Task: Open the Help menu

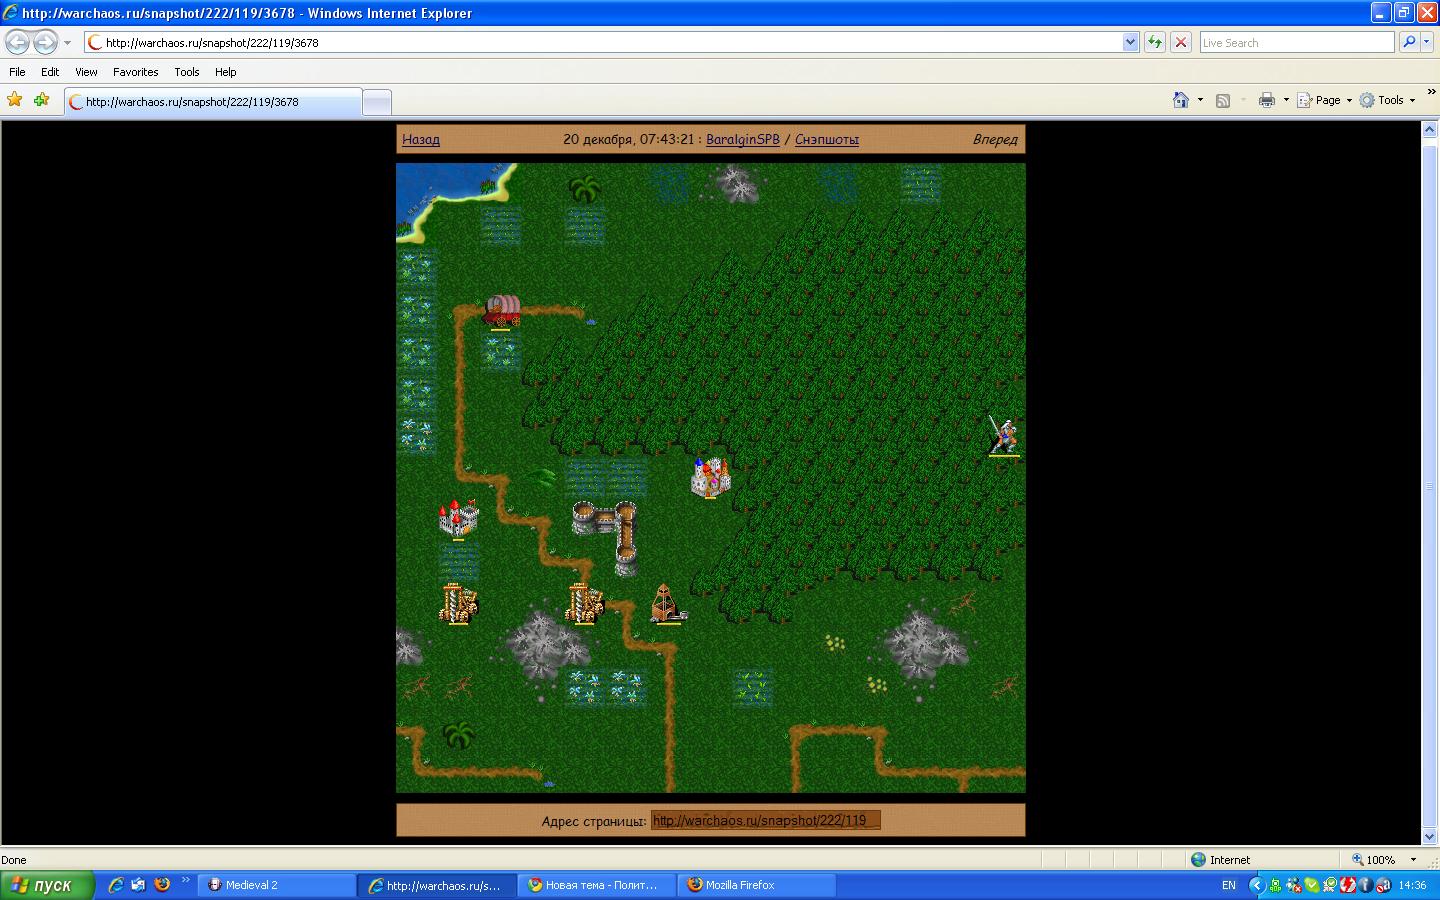Action: click(x=226, y=72)
